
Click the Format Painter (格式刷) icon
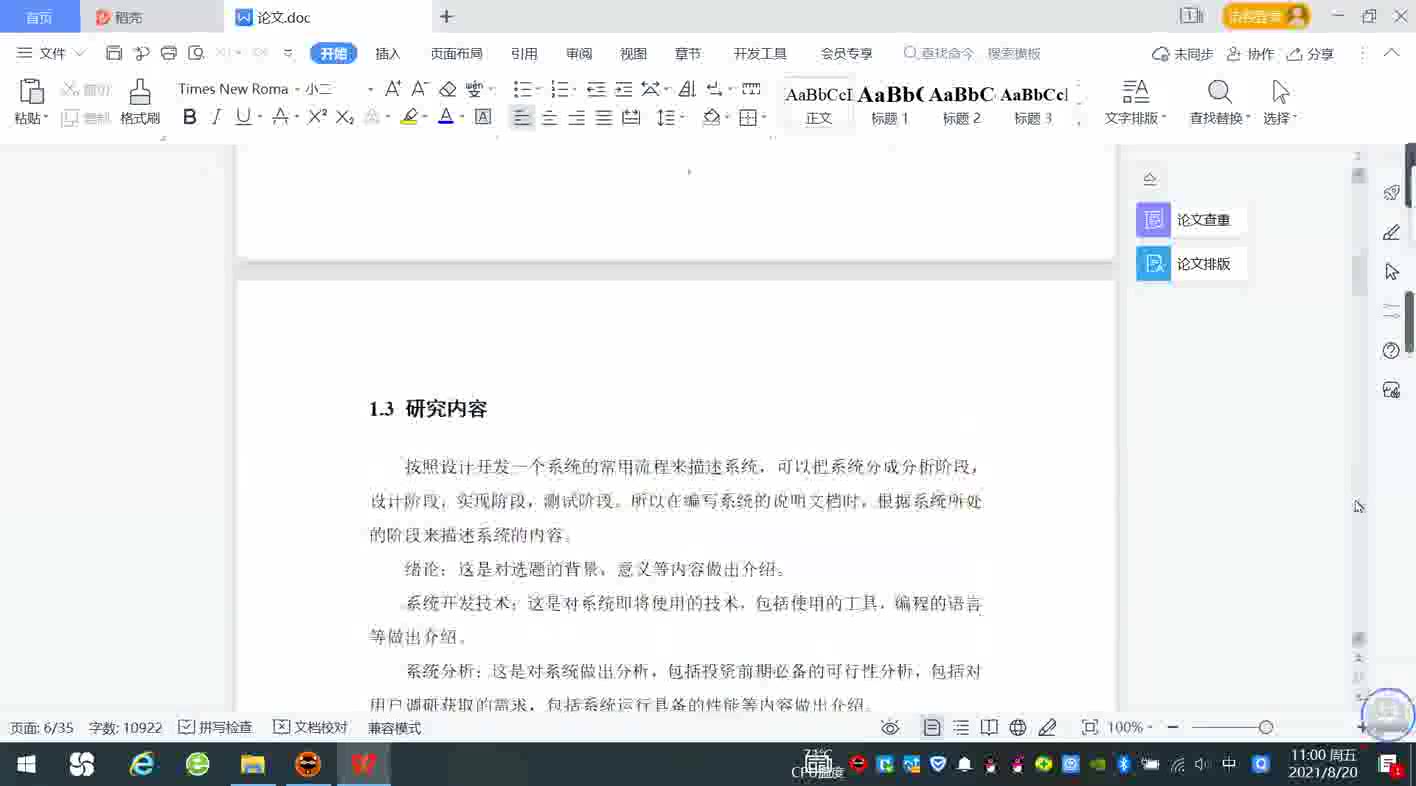pyautogui.click(x=140, y=102)
